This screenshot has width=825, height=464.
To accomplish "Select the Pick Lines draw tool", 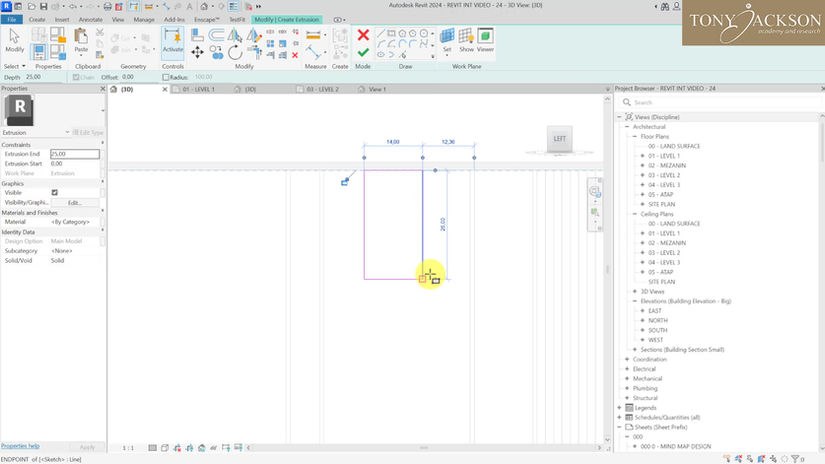I will click(x=403, y=55).
